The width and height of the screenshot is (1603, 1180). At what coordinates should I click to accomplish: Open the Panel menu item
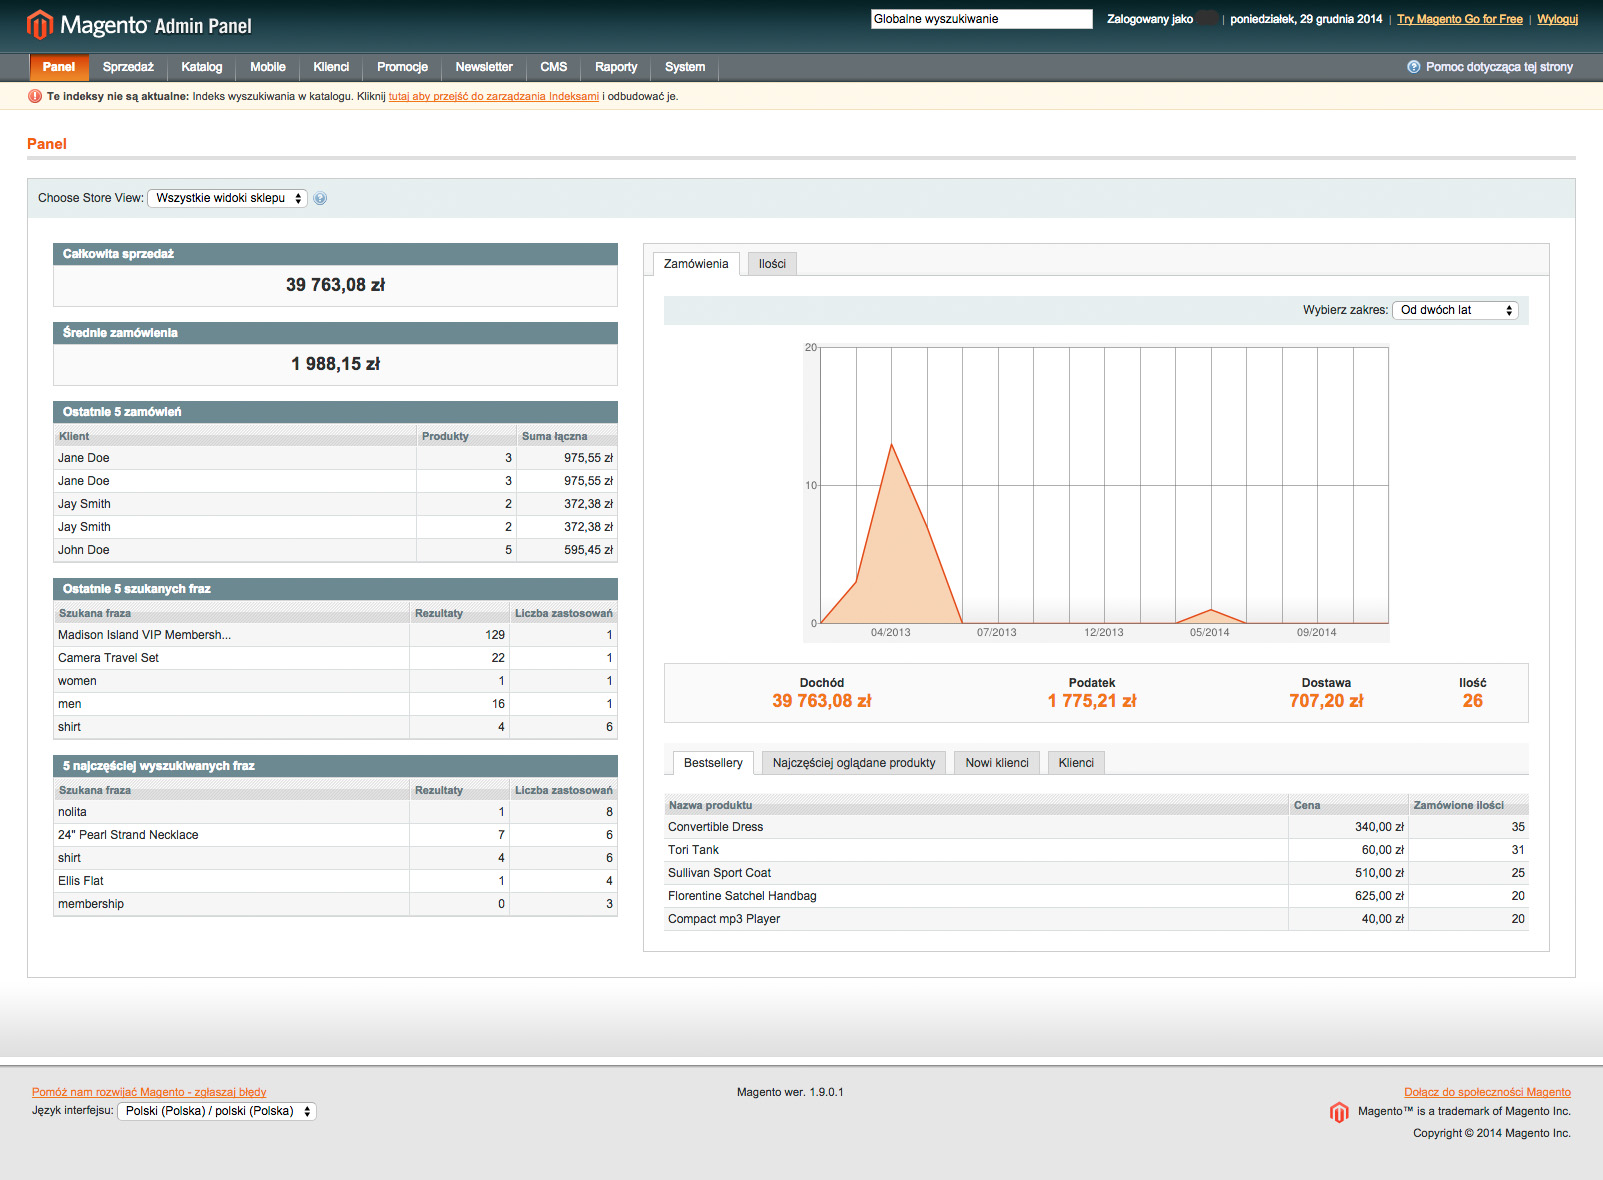(x=59, y=67)
